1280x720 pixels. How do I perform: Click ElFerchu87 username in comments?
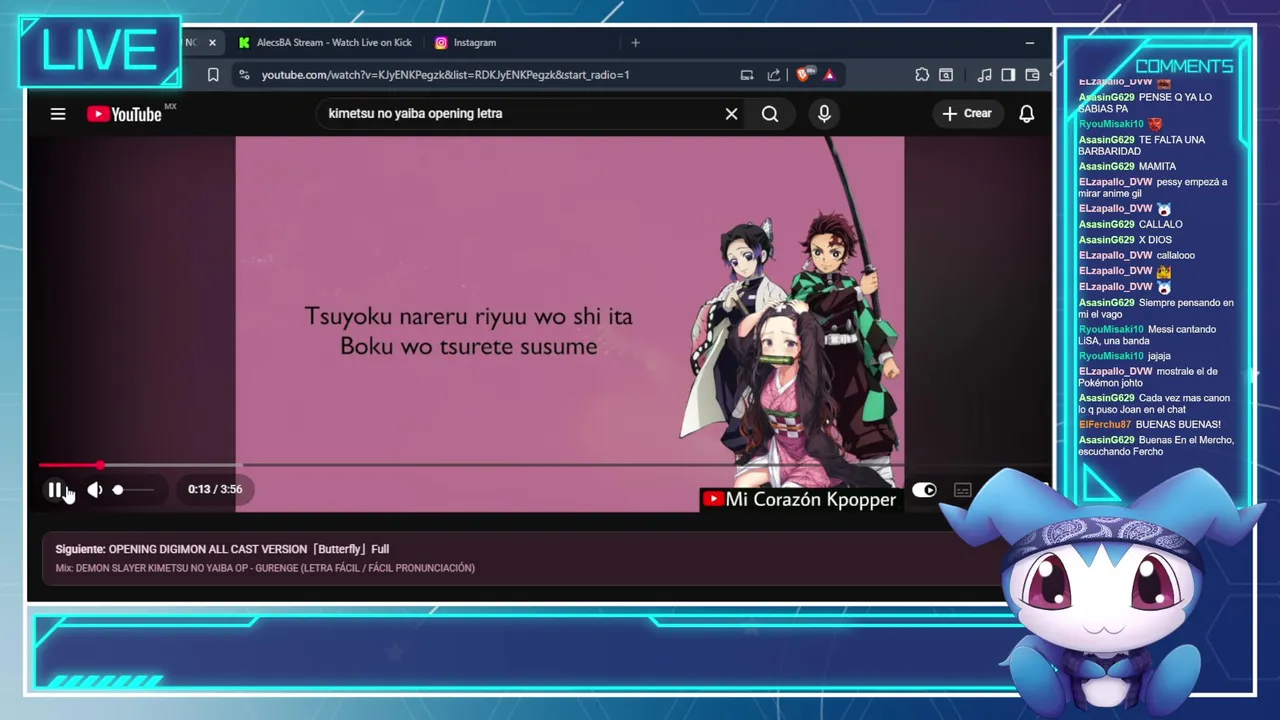[1105, 425]
